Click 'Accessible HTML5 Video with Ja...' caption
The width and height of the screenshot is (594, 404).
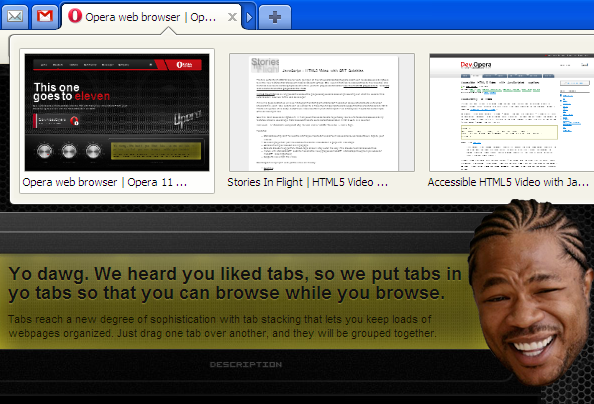coord(508,182)
